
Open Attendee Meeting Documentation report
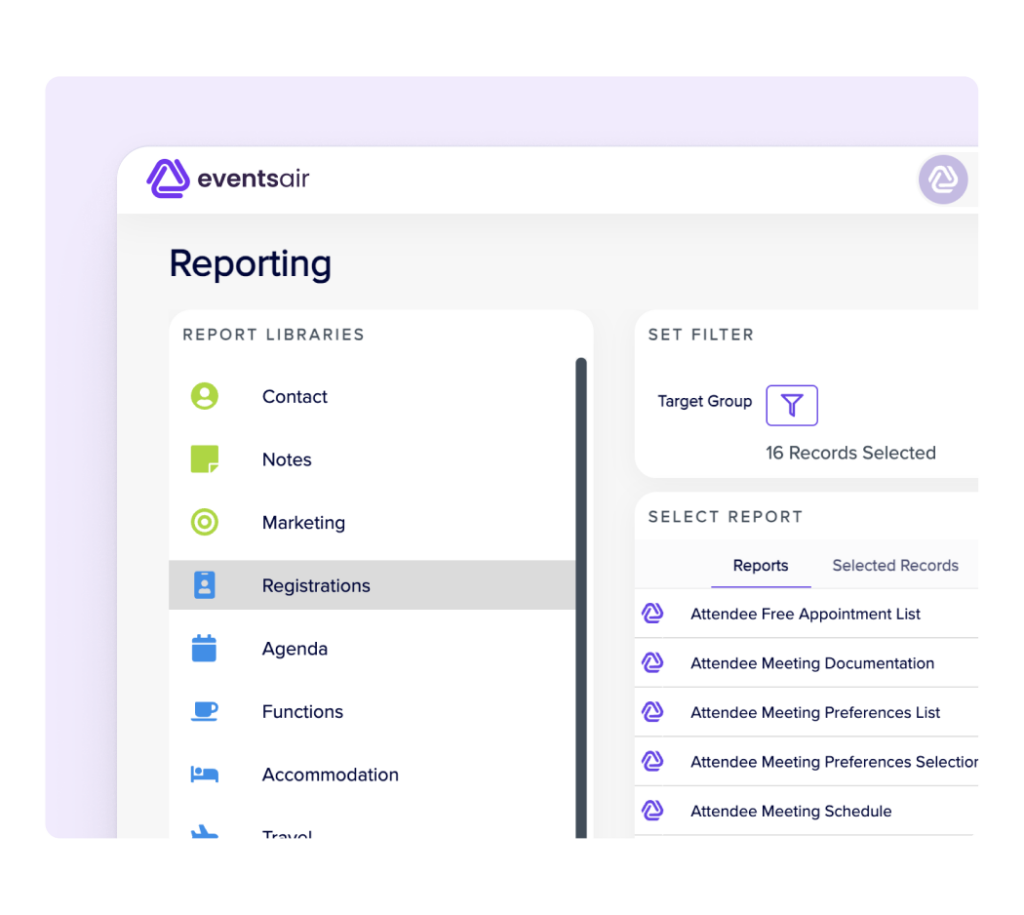[x=812, y=663]
